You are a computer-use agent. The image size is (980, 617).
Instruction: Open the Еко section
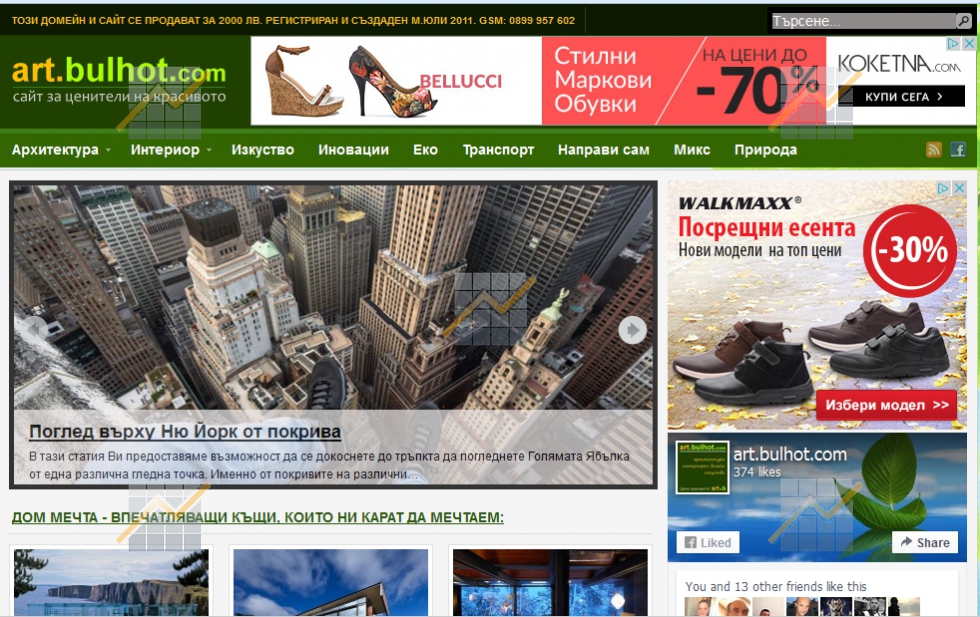click(x=425, y=149)
